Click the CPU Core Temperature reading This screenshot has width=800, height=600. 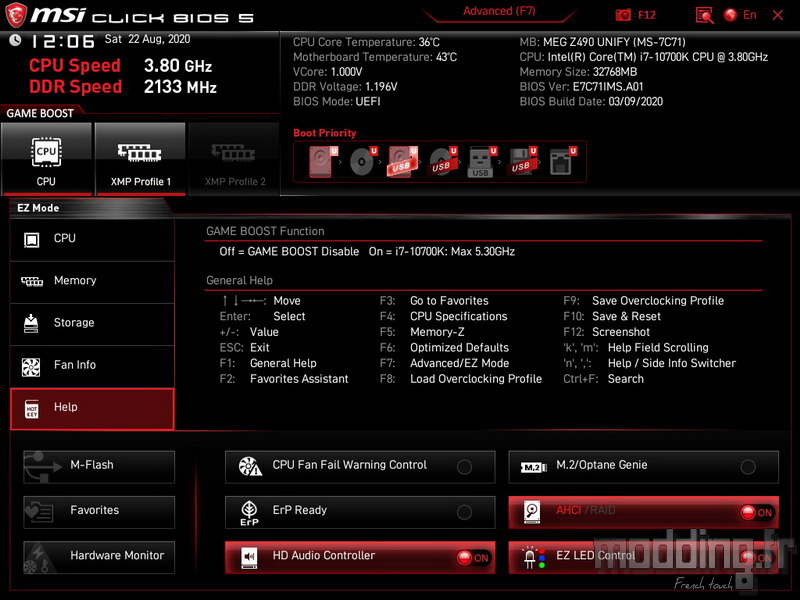click(366, 42)
